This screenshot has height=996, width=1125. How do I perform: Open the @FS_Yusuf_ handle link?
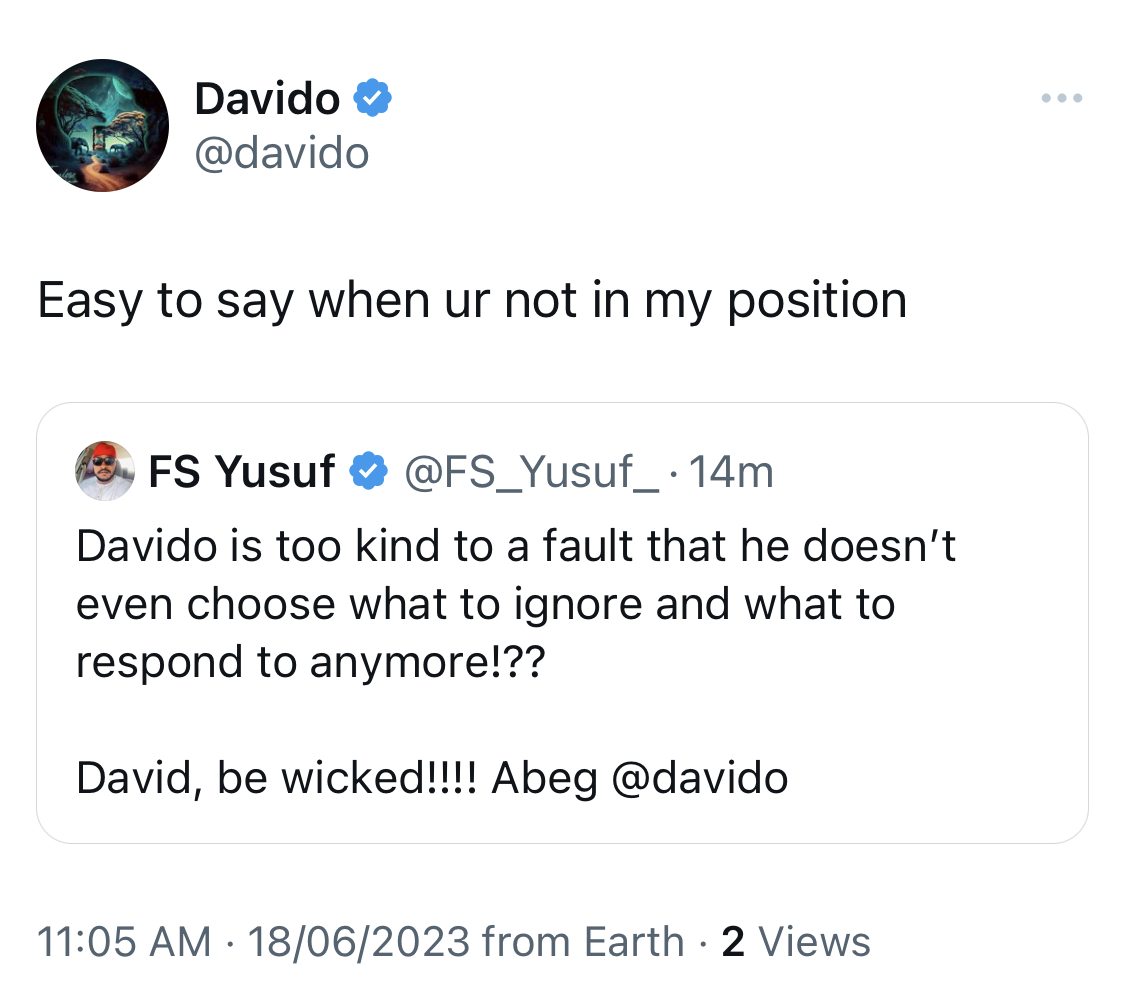[532, 472]
